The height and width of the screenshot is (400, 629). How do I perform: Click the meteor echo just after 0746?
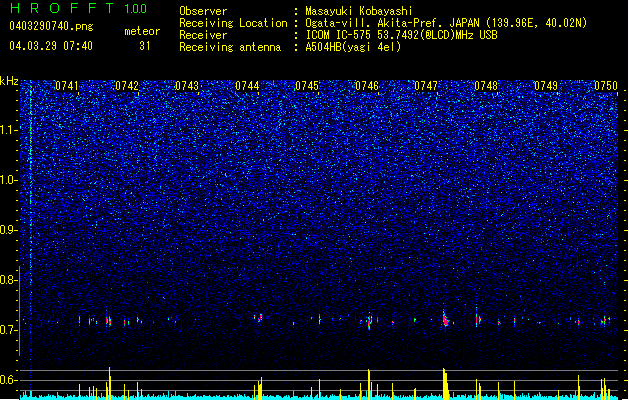pos(369,321)
